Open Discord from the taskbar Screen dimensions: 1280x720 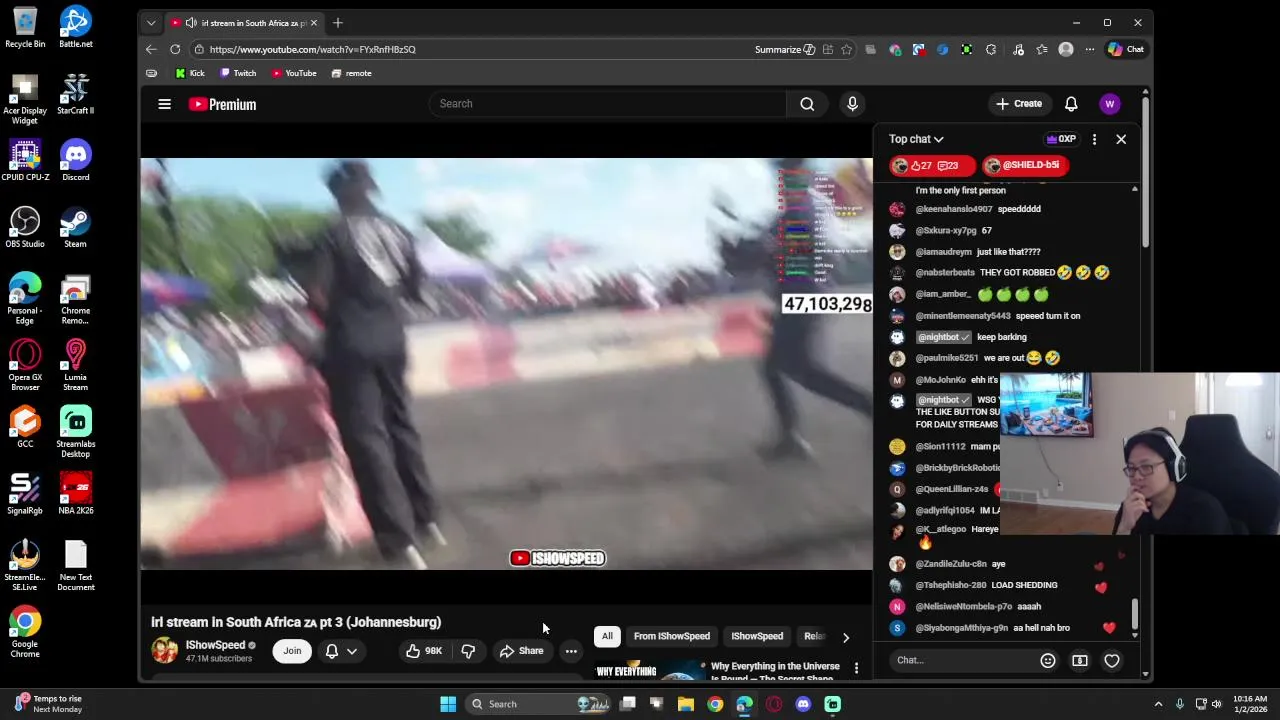(803, 704)
